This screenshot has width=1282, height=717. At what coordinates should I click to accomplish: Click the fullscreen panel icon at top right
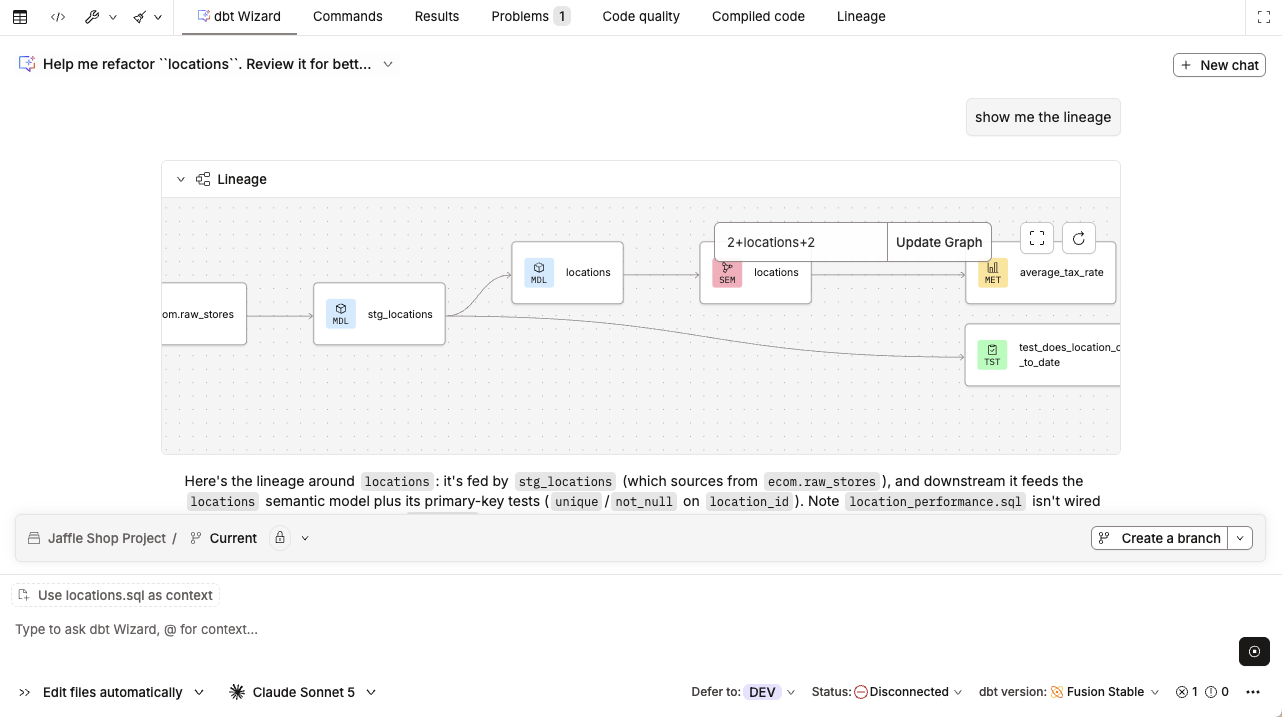(x=1263, y=17)
